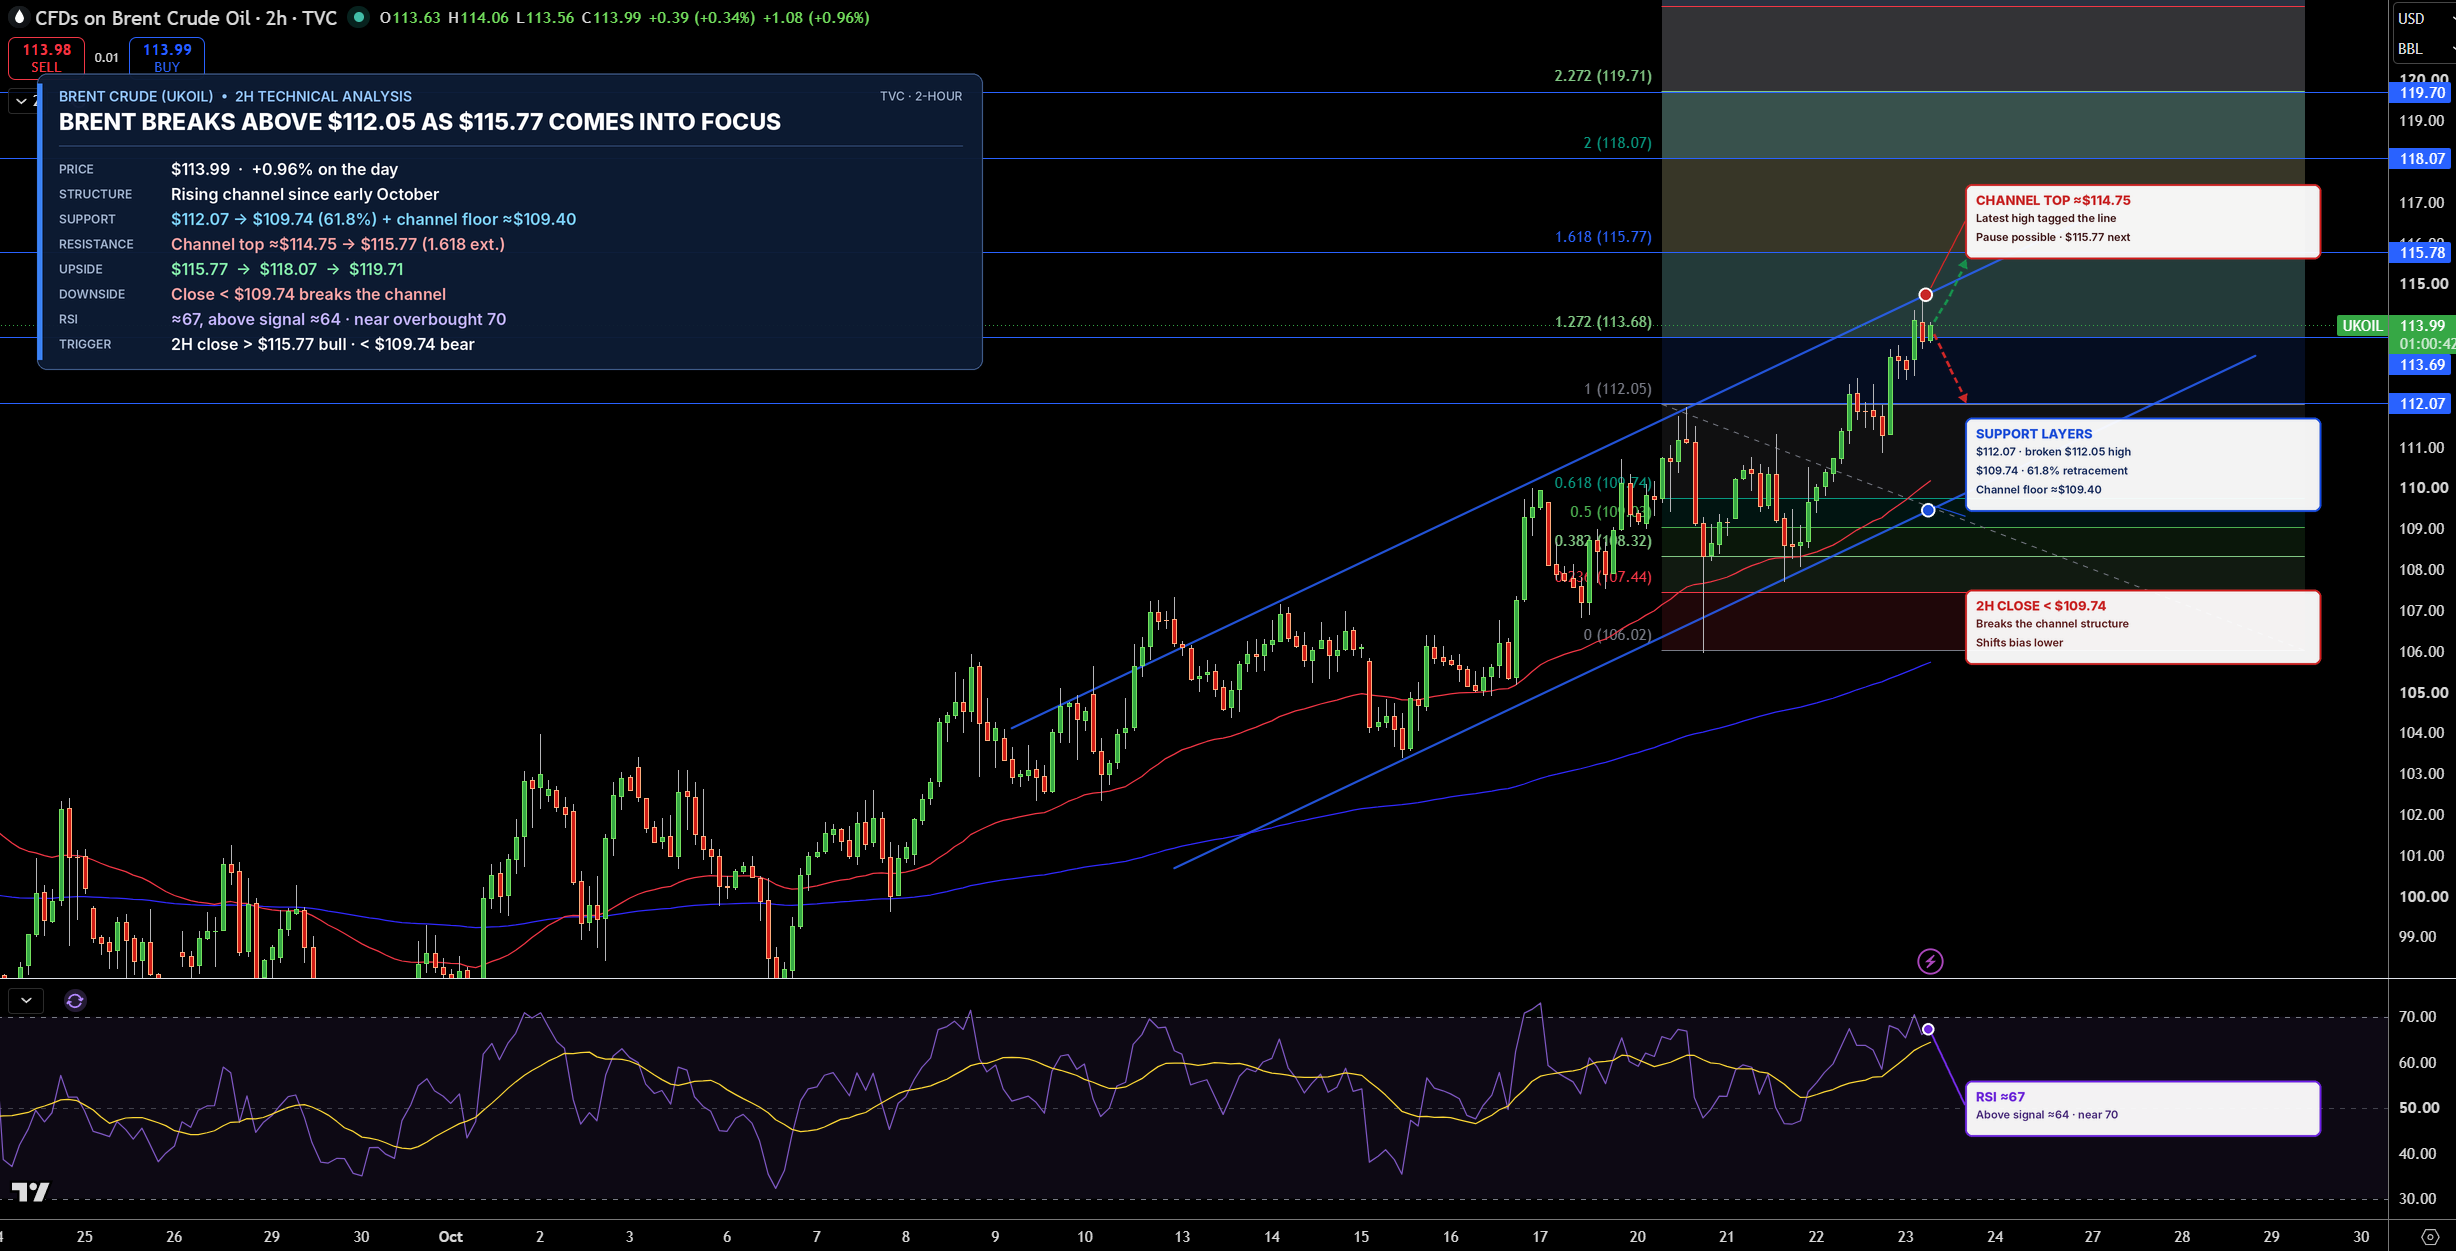Click the Fibonacci label 0 (106.02)
This screenshot has width=2456, height=1251.
coord(1617,635)
